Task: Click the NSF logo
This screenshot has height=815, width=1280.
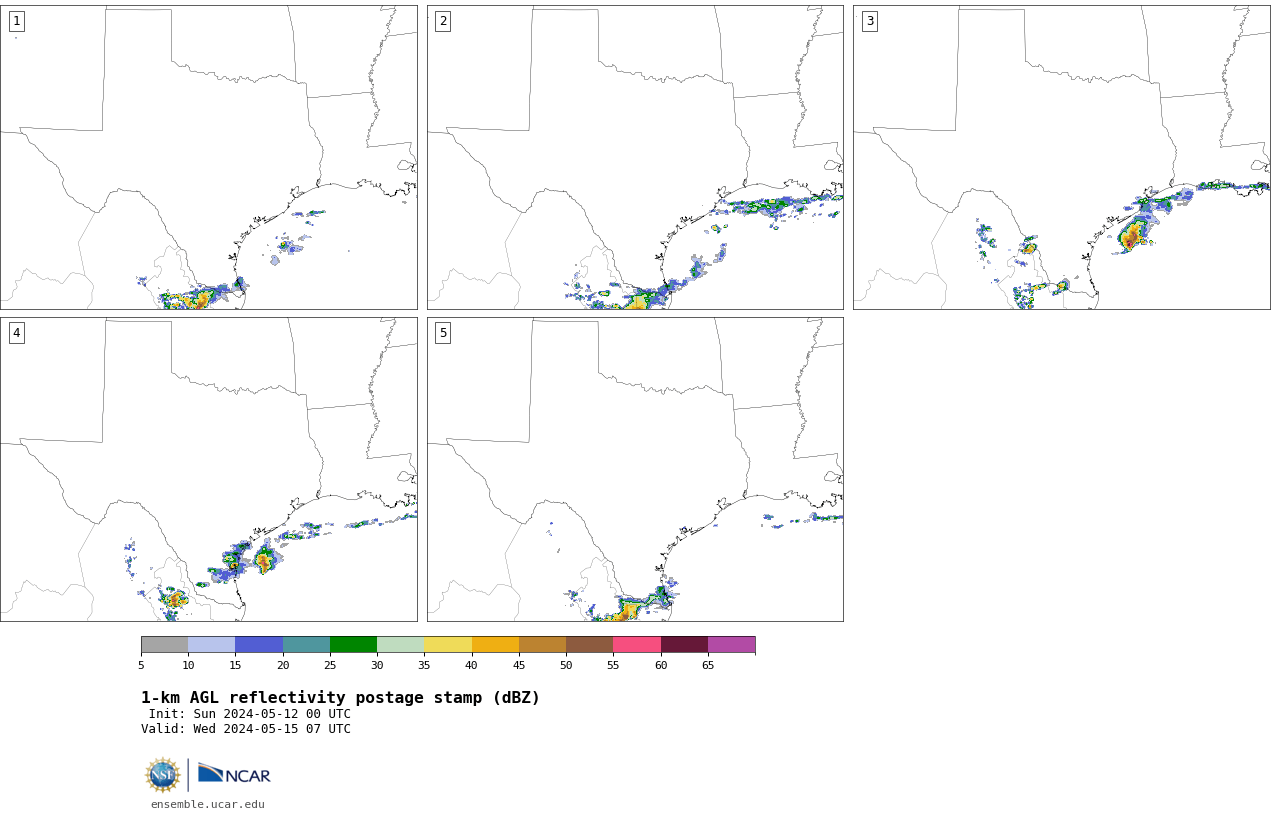Action: pos(162,775)
